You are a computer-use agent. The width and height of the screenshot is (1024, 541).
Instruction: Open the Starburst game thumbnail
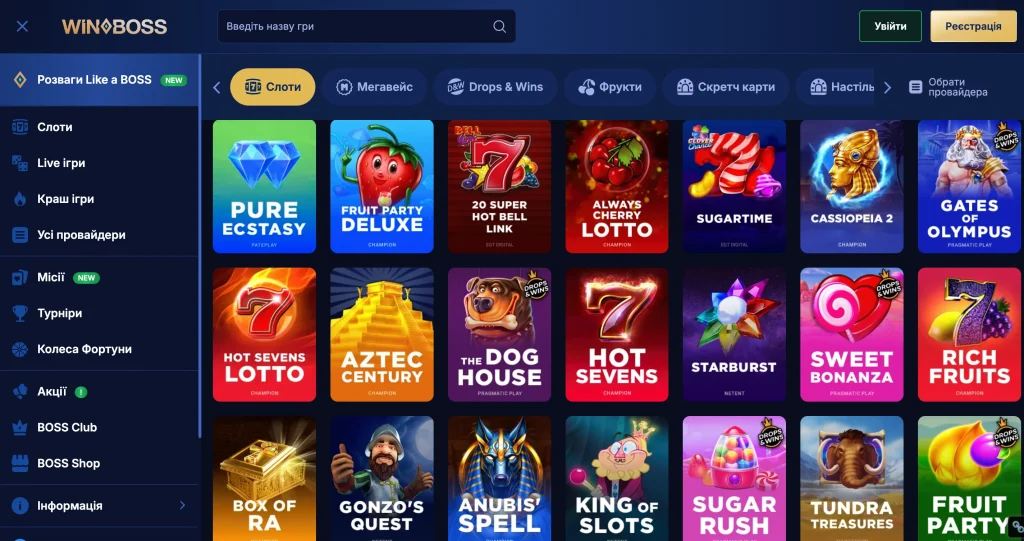pyautogui.click(x=734, y=335)
